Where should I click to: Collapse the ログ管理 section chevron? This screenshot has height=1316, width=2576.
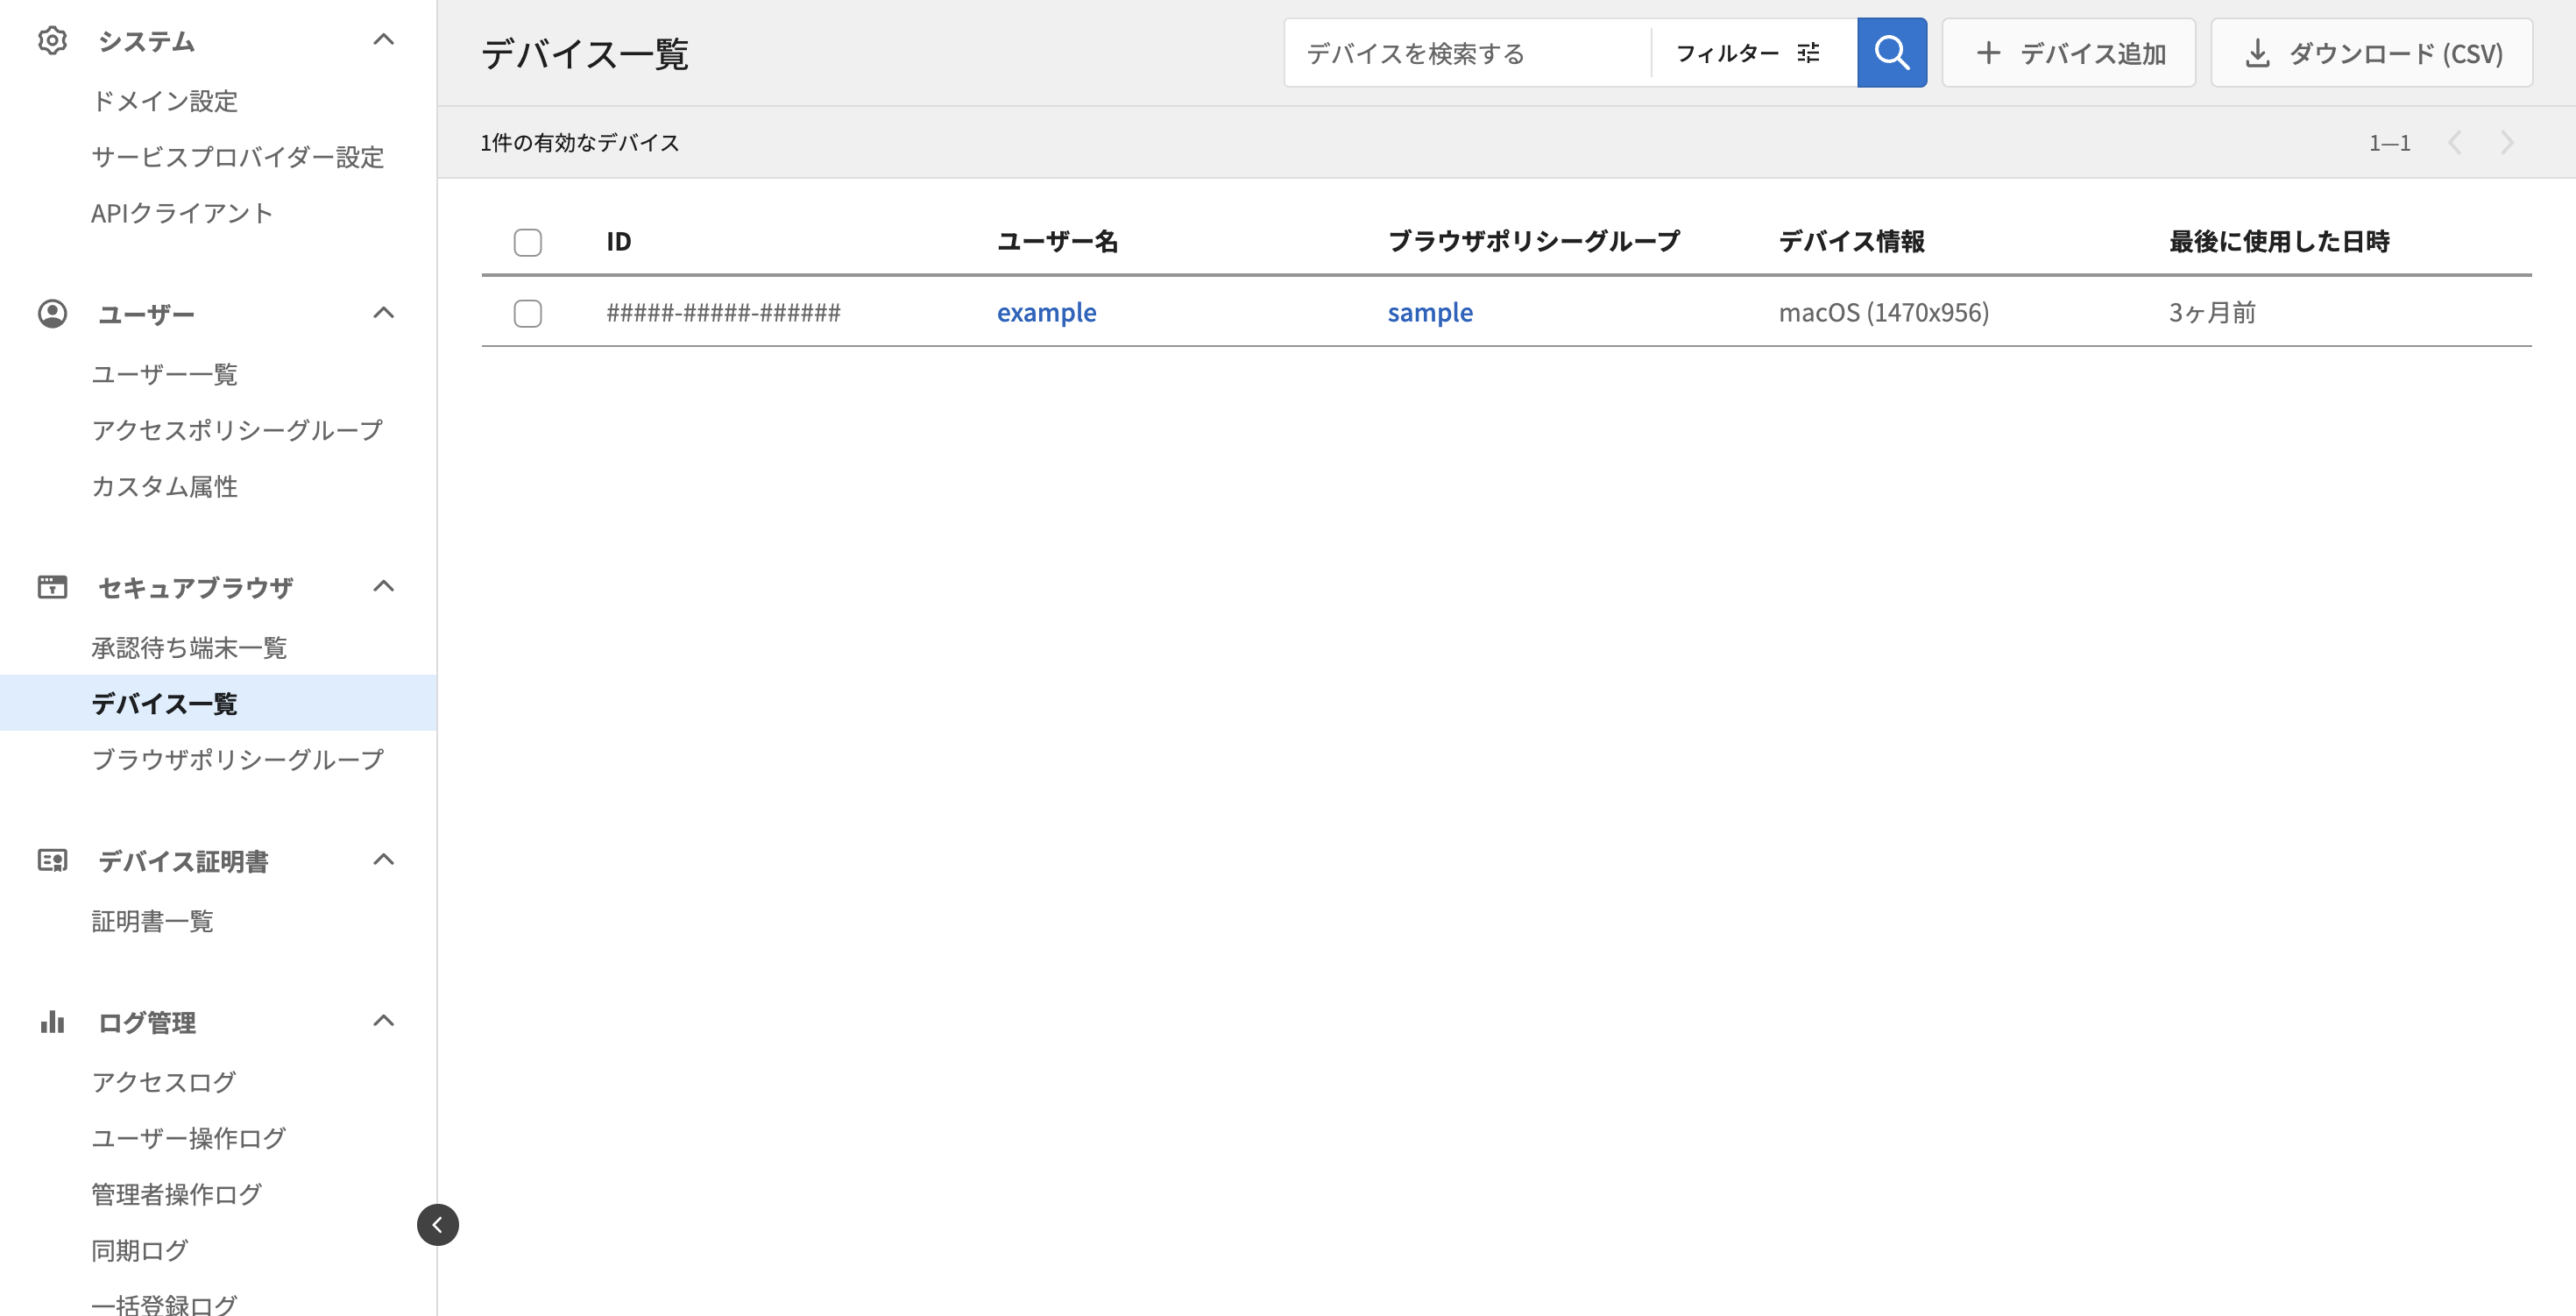point(383,1021)
